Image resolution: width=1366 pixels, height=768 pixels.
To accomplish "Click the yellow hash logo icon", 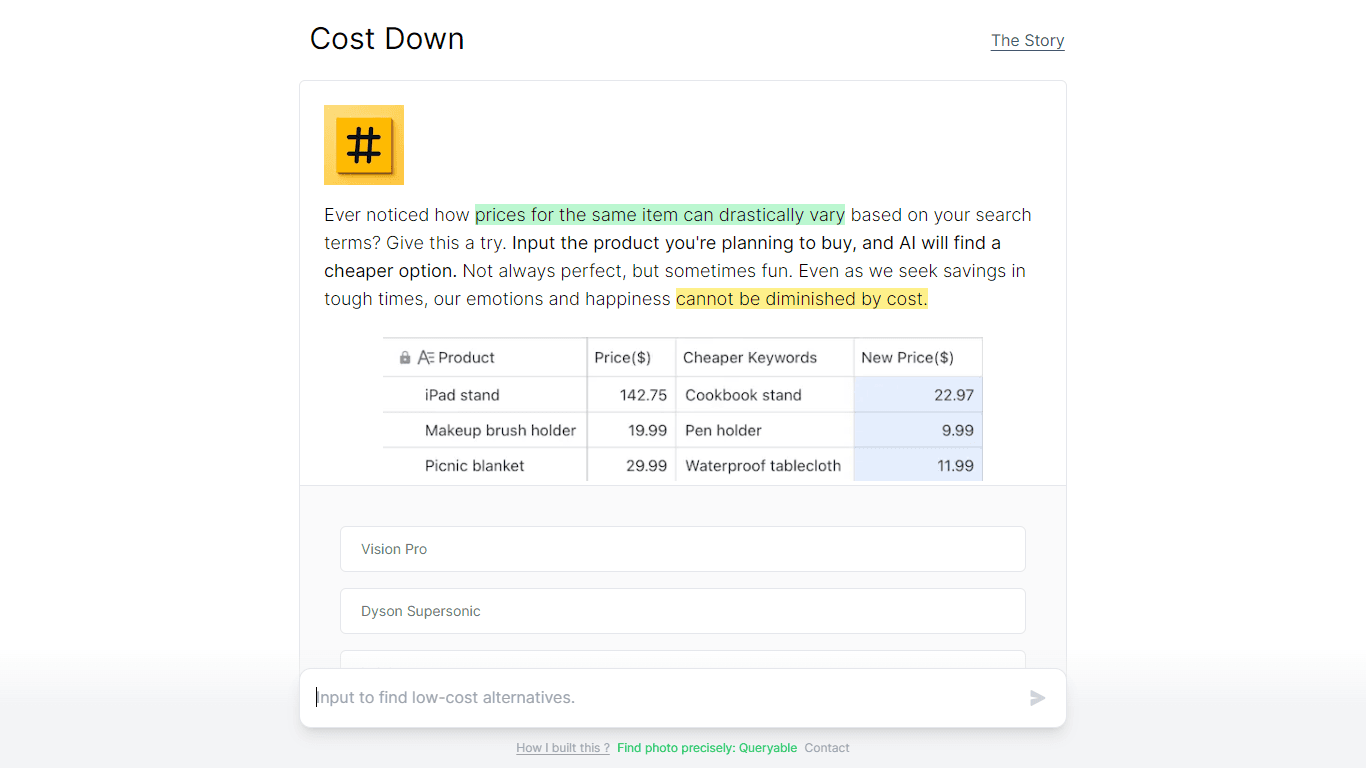I will coord(364,145).
